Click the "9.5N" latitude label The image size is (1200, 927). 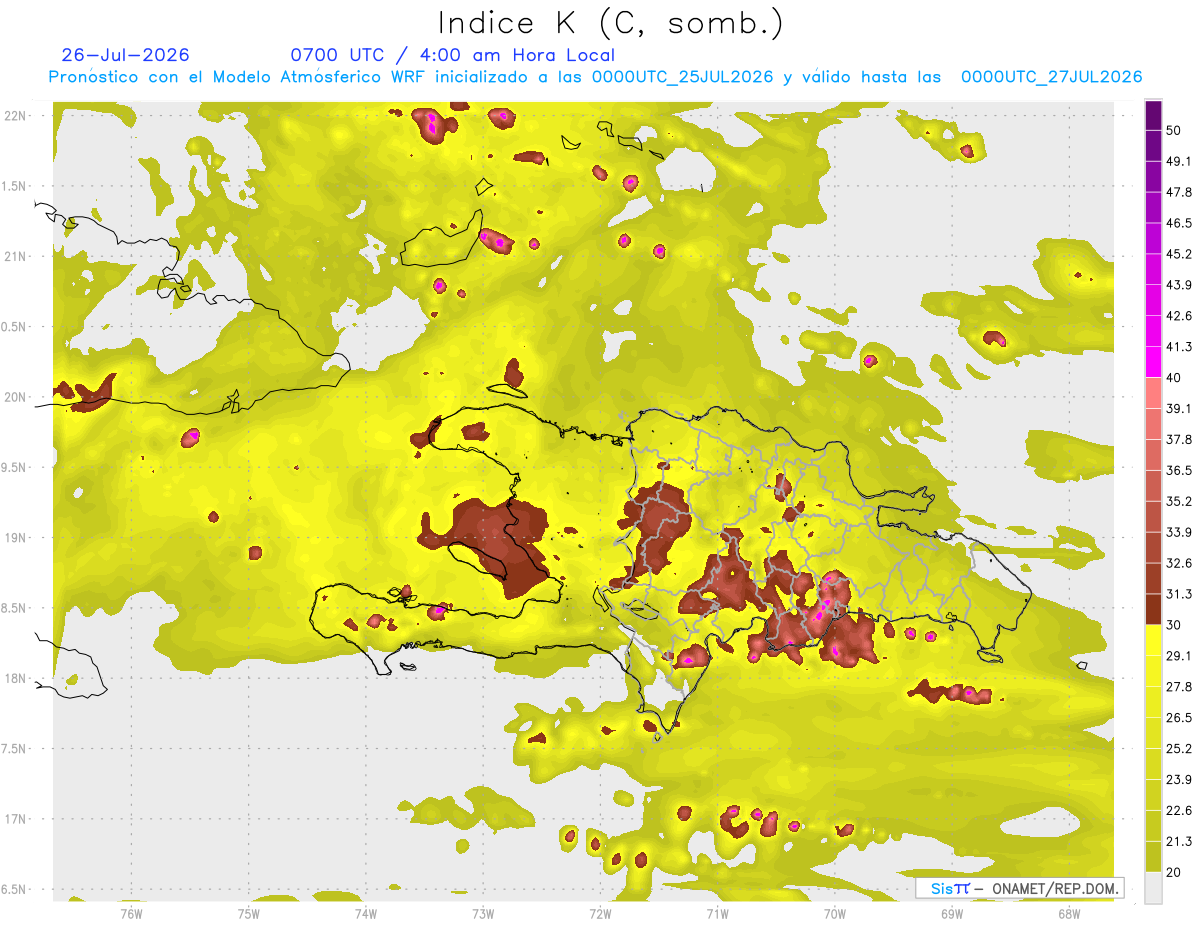pos(13,467)
